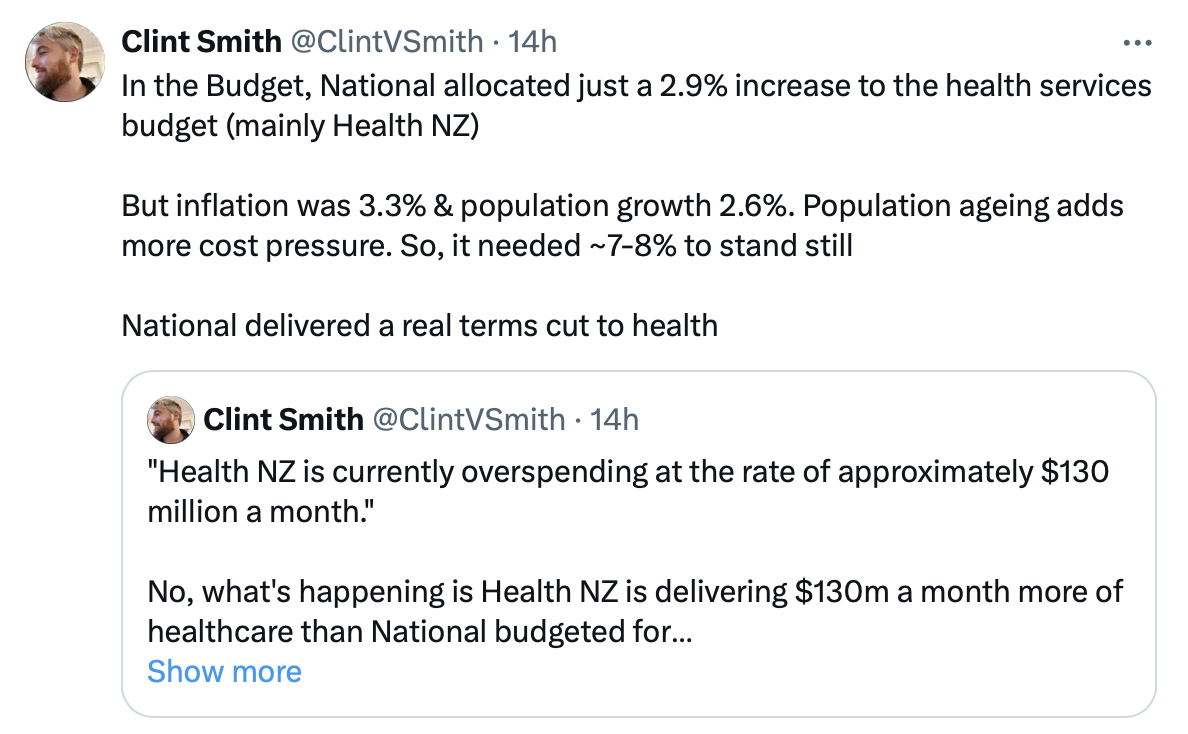Click the line starting "But inflation was 3.3%"
The image size is (1188, 734).
tap(622, 206)
